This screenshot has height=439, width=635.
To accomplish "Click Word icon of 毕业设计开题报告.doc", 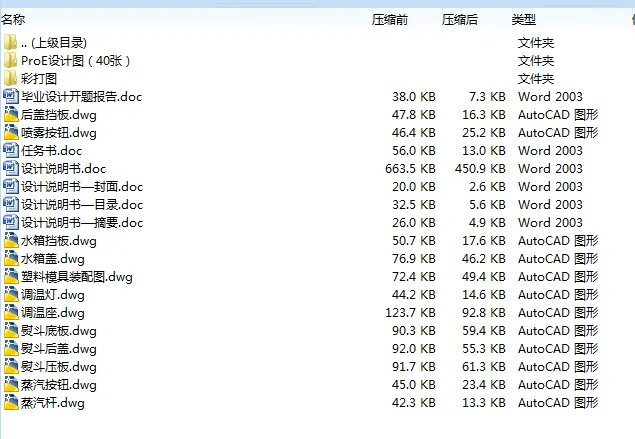I will (x=11, y=96).
